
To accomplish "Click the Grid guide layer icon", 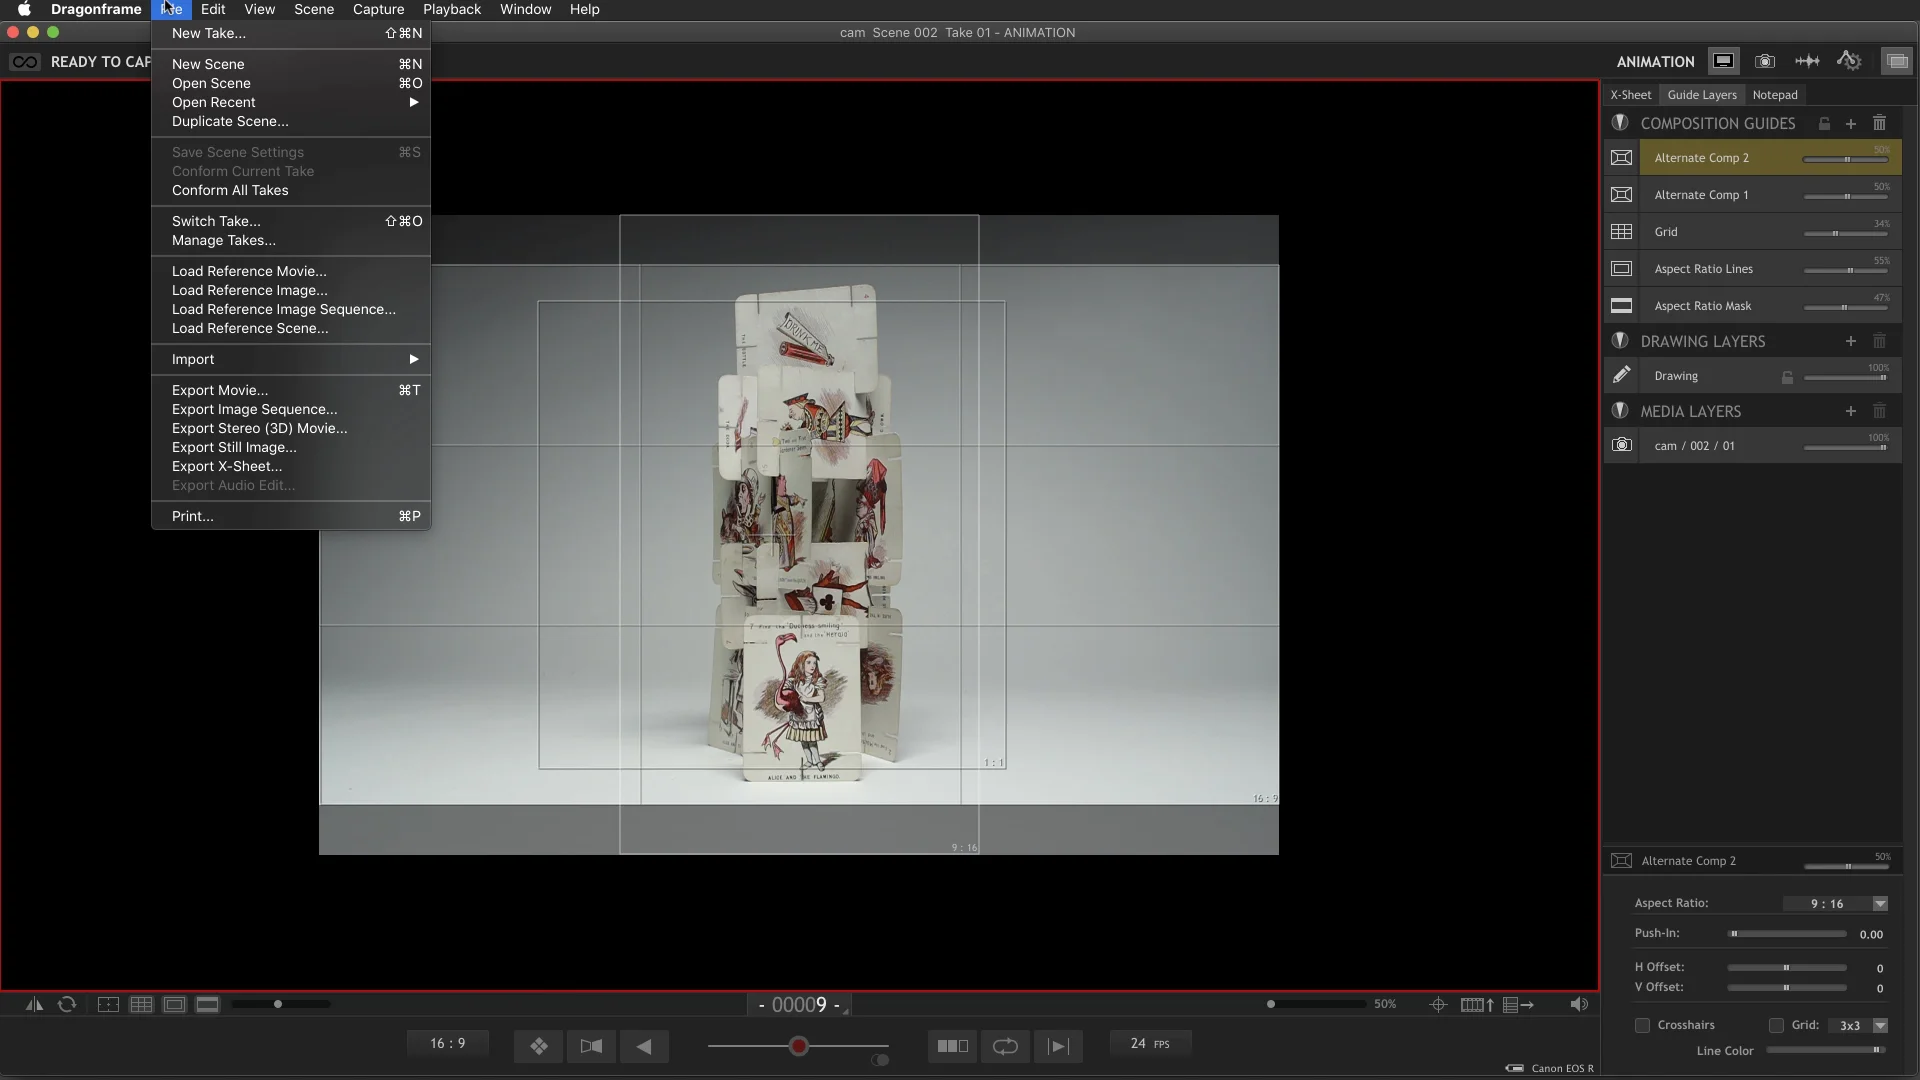I will point(1622,232).
